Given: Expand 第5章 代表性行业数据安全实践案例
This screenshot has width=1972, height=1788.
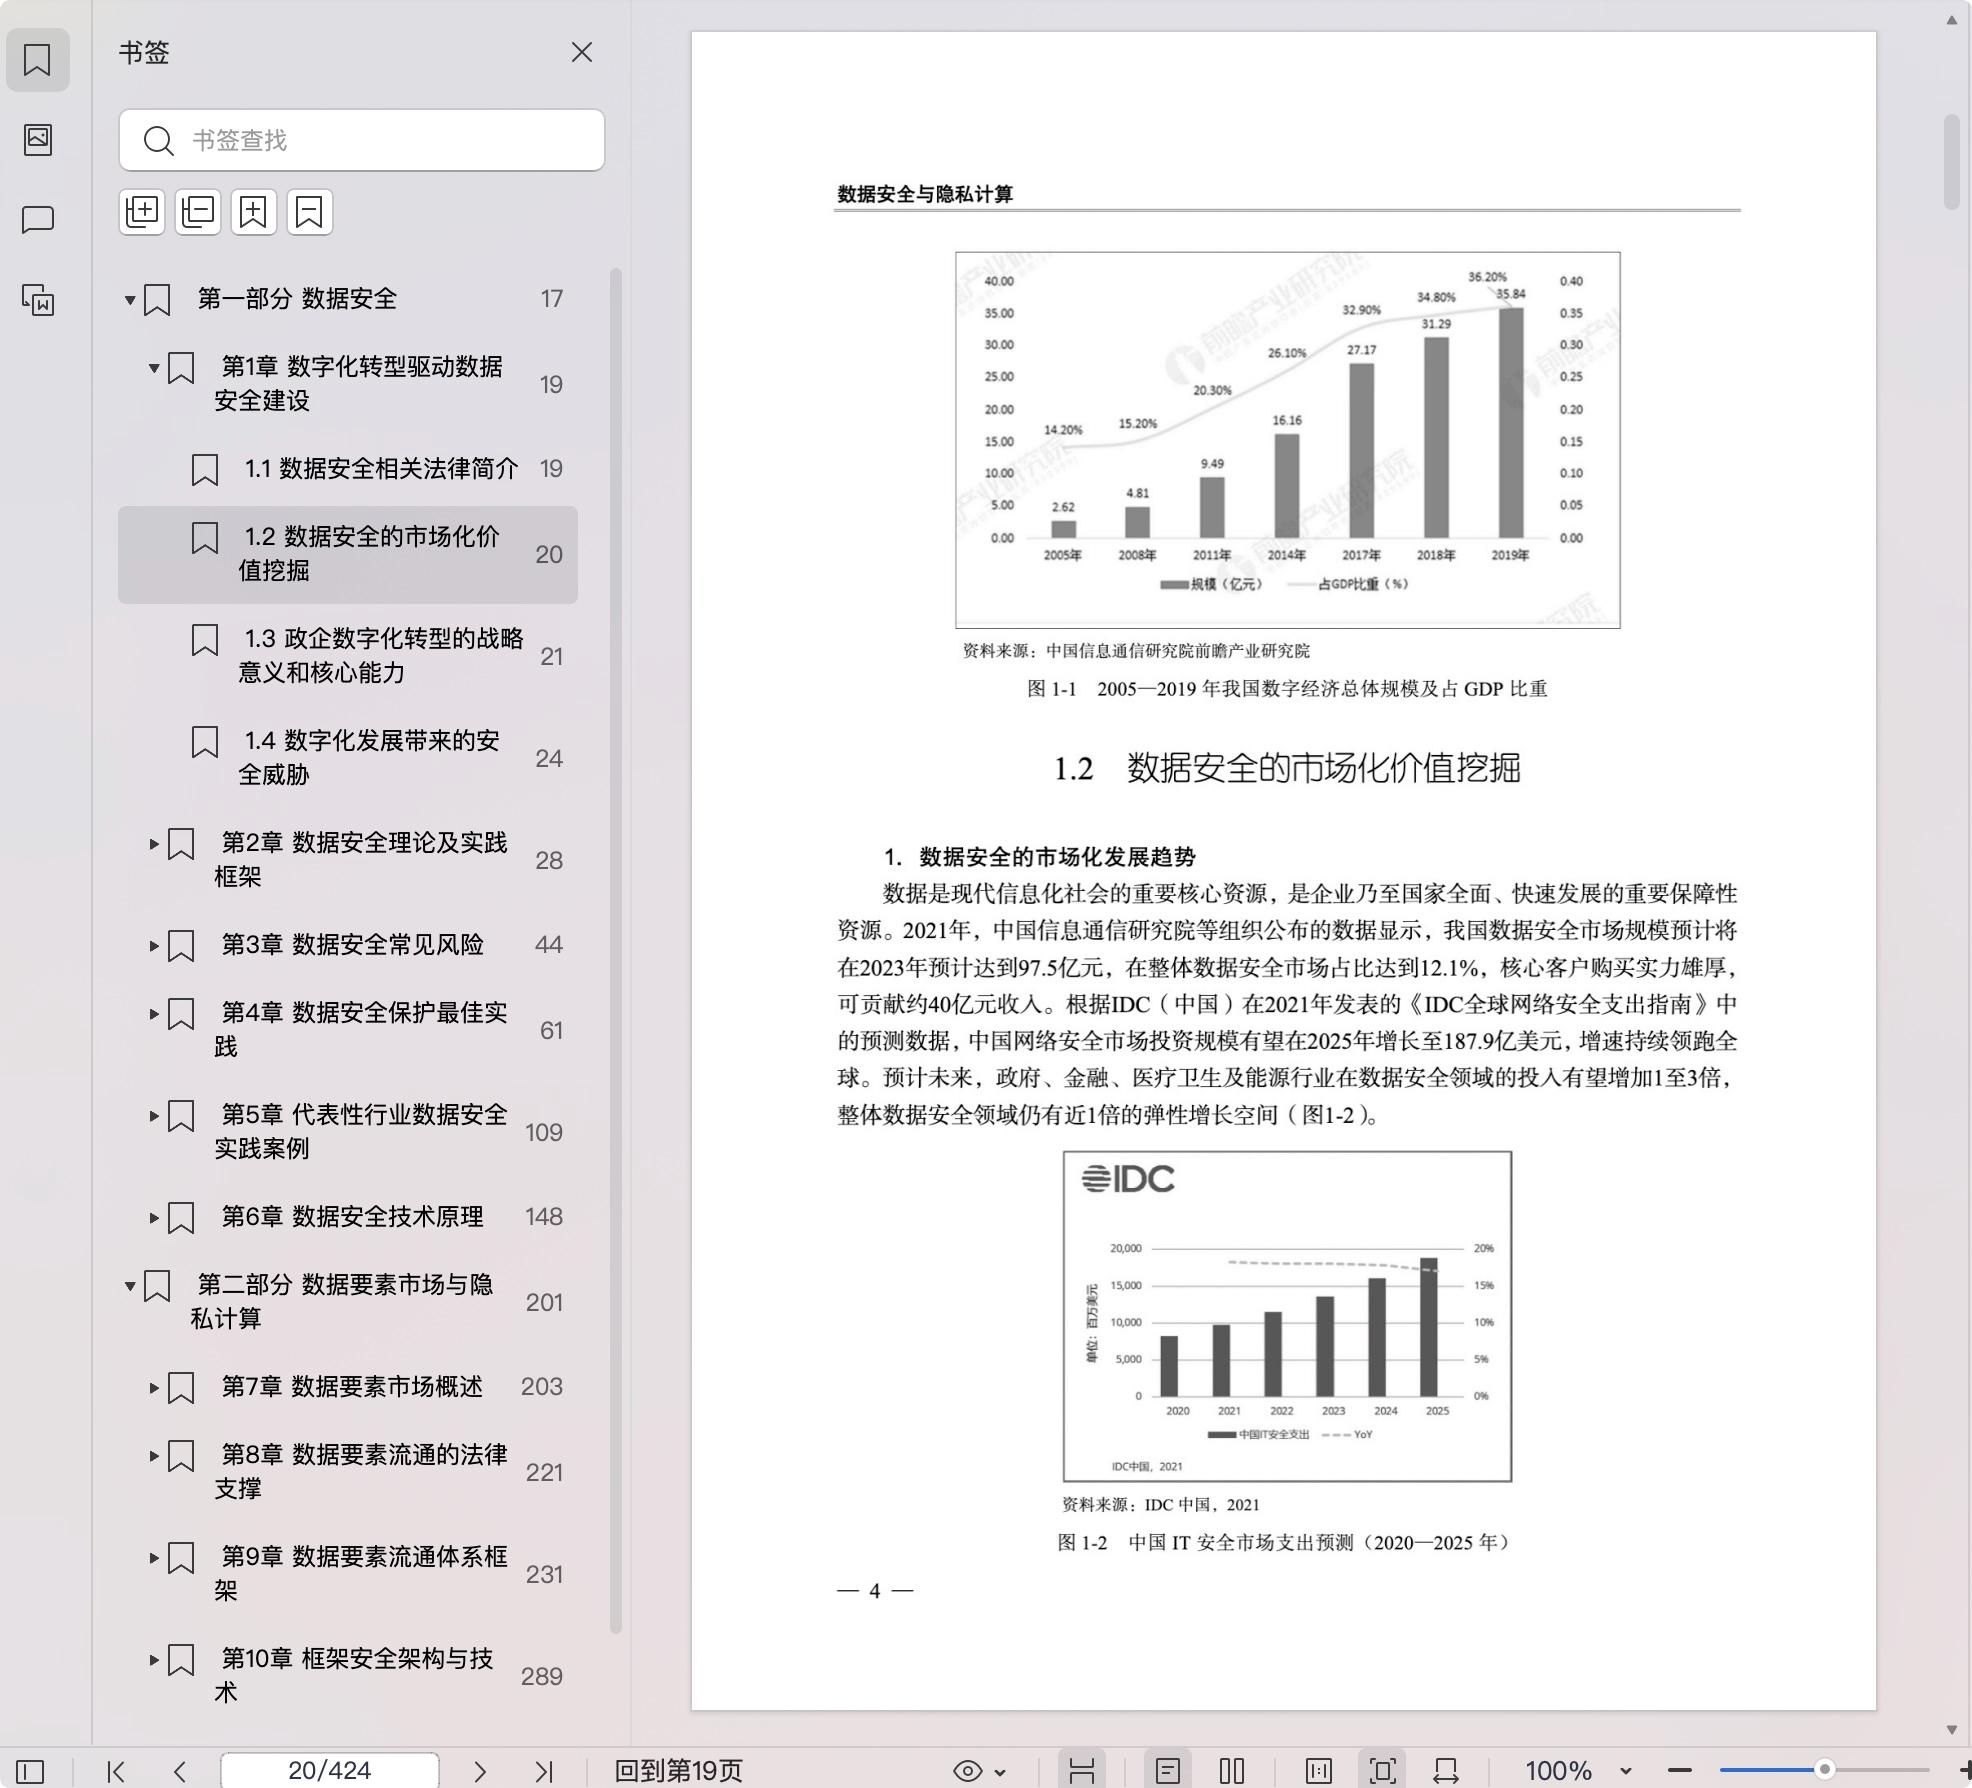Looking at the screenshot, I should [154, 1116].
